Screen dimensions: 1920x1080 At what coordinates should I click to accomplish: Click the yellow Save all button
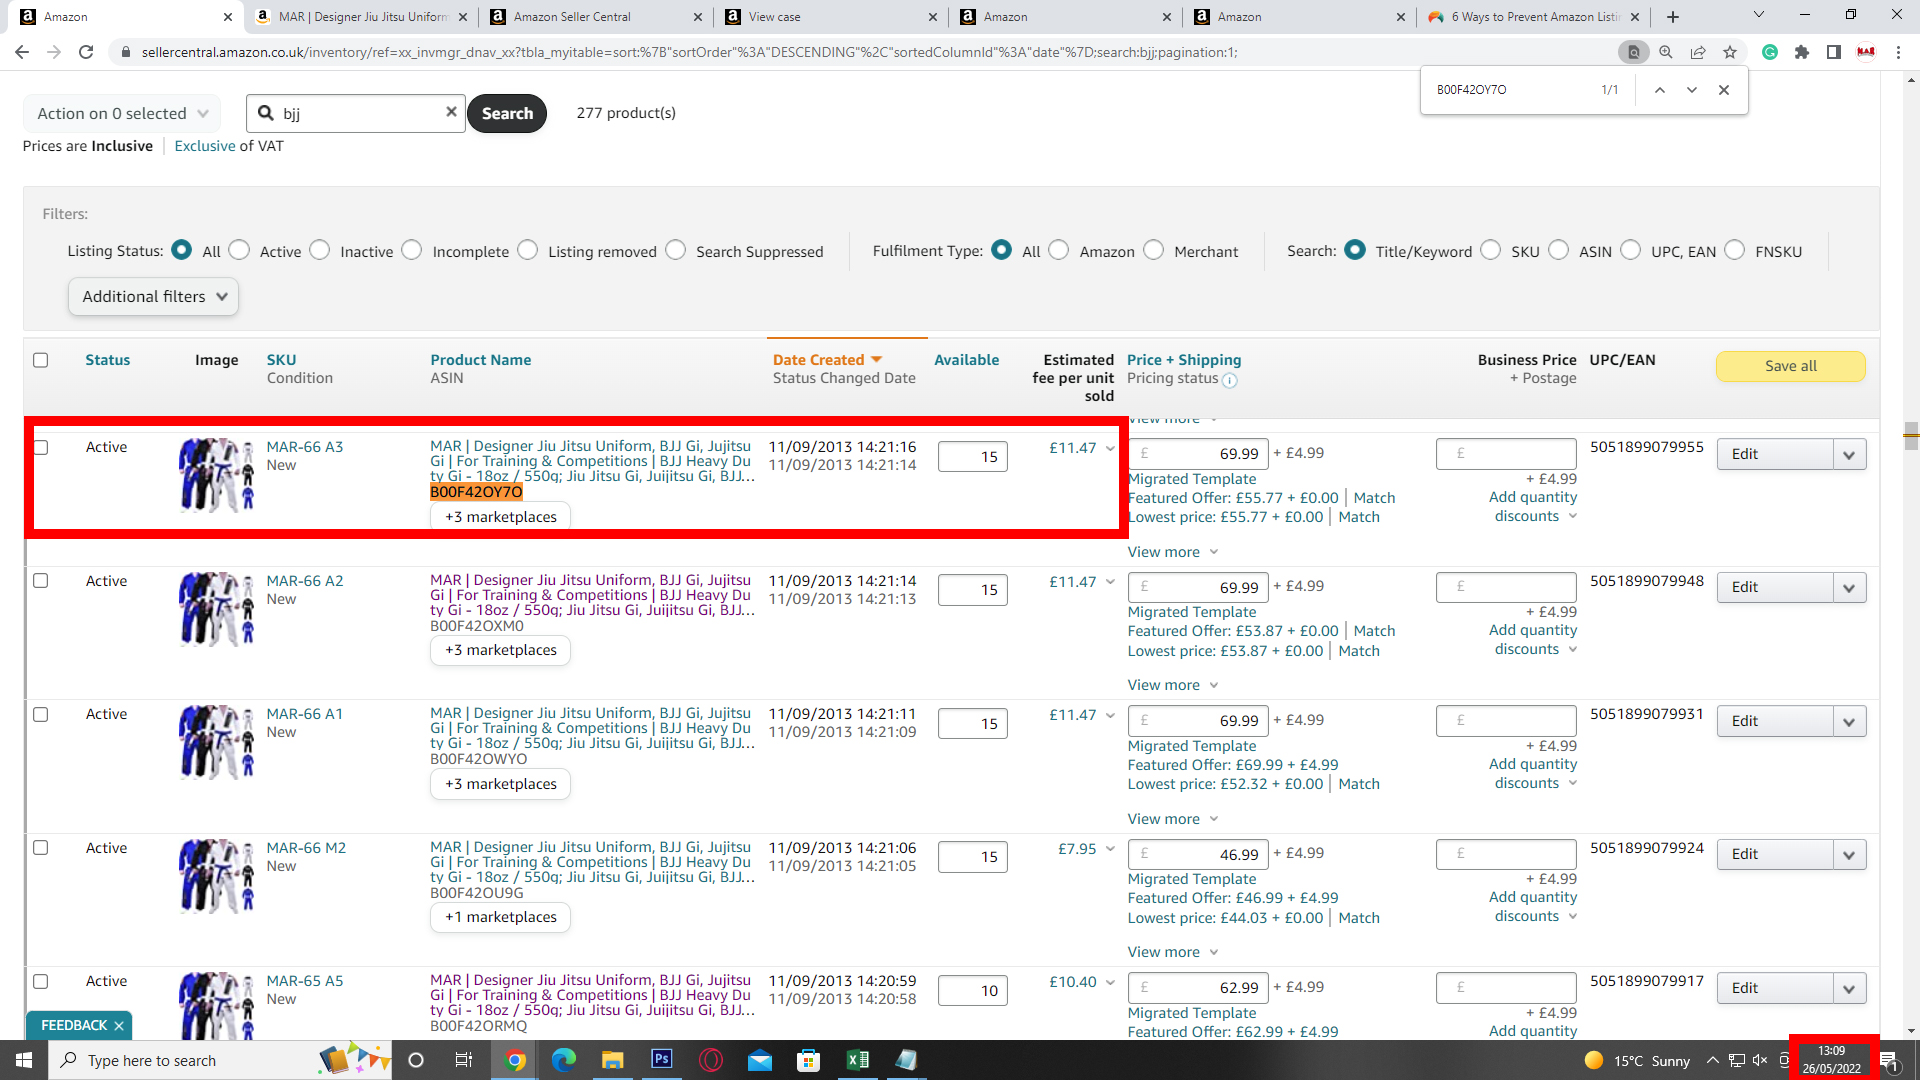point(1790,366)
